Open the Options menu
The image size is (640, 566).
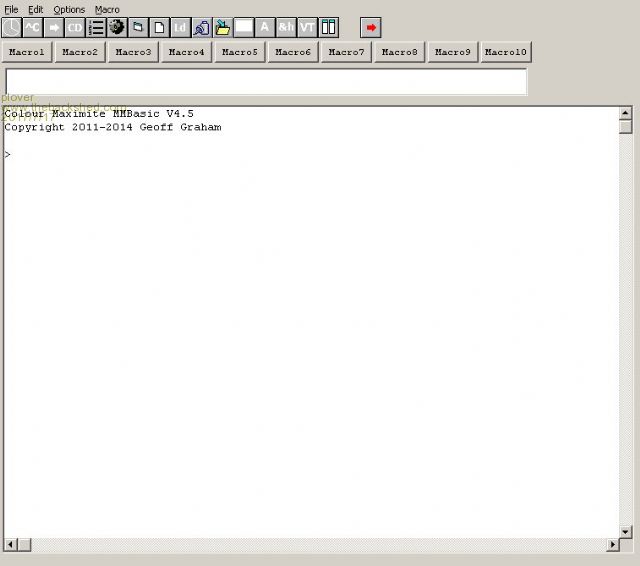pyautogui.click(x=69, y=9)
